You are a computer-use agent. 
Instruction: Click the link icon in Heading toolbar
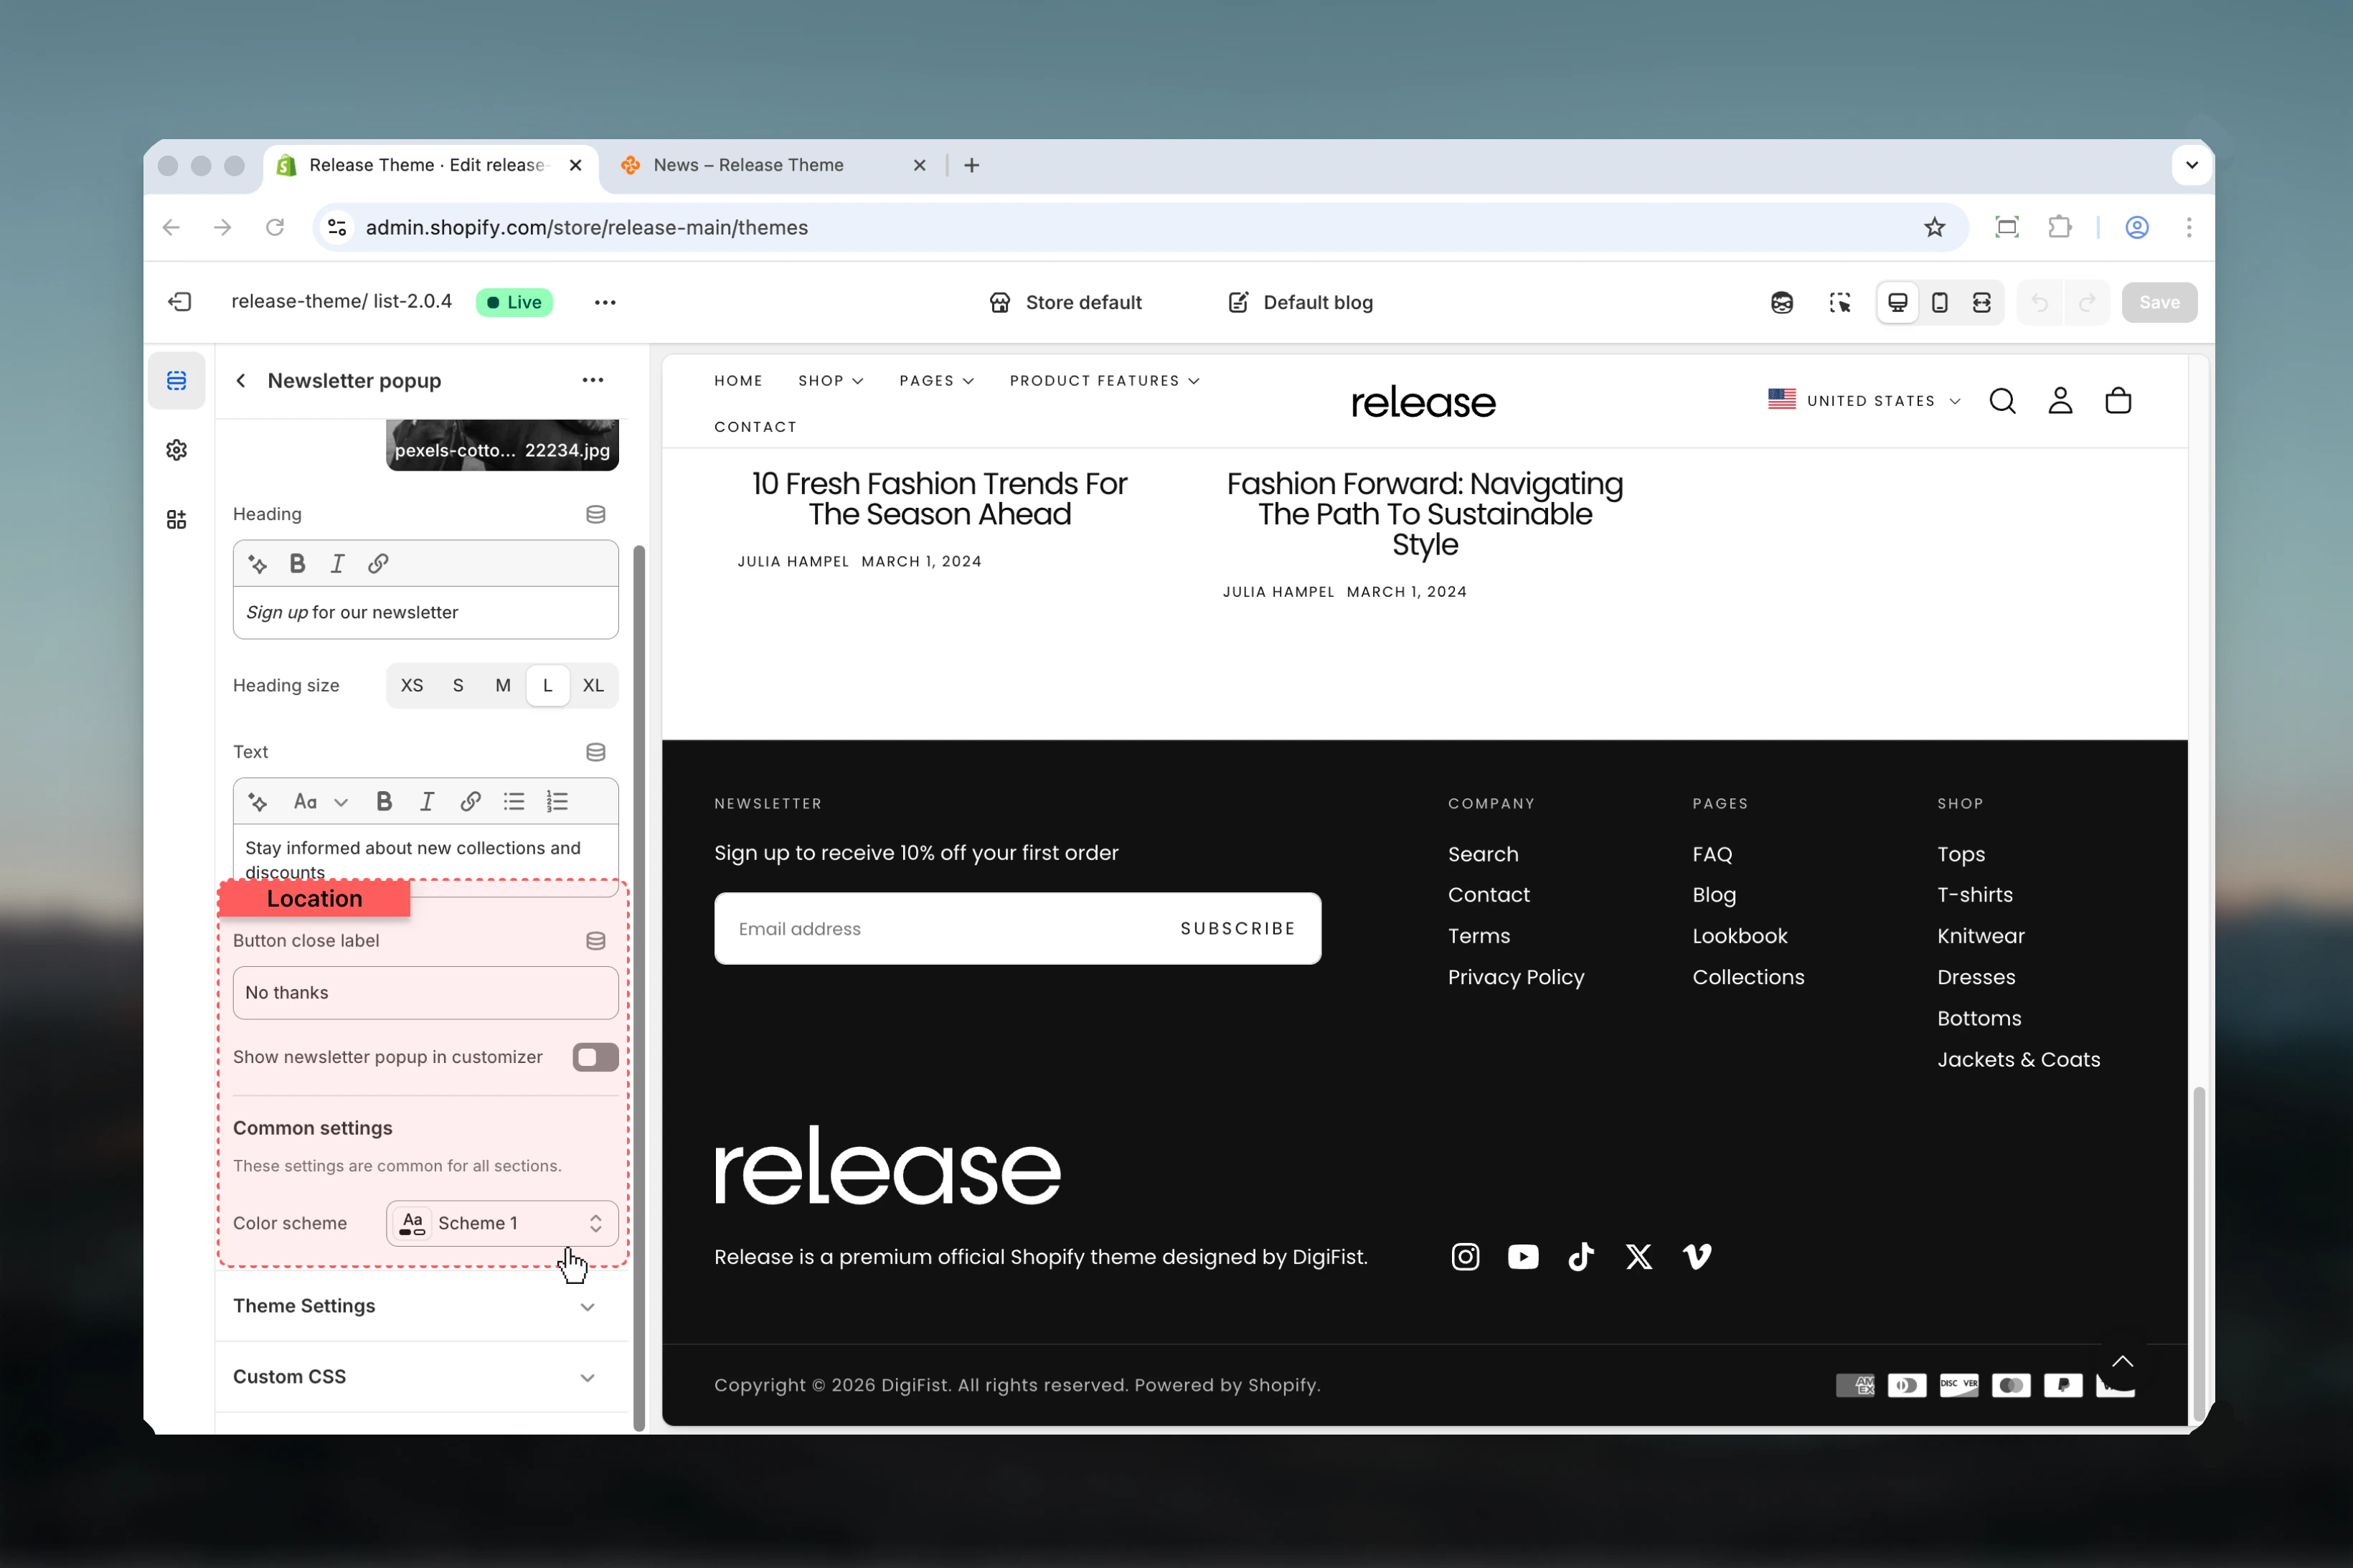coord(378,564)
